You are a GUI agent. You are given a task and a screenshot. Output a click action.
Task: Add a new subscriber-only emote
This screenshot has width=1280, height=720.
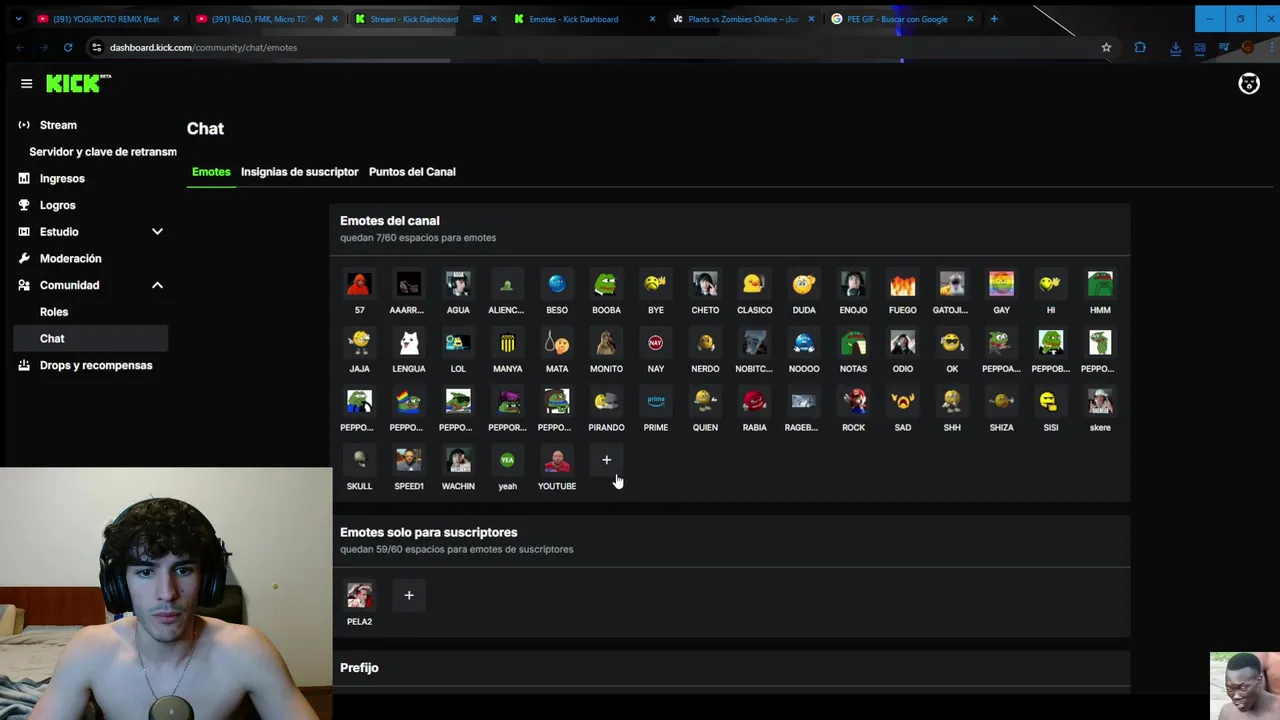pos(409,595)
